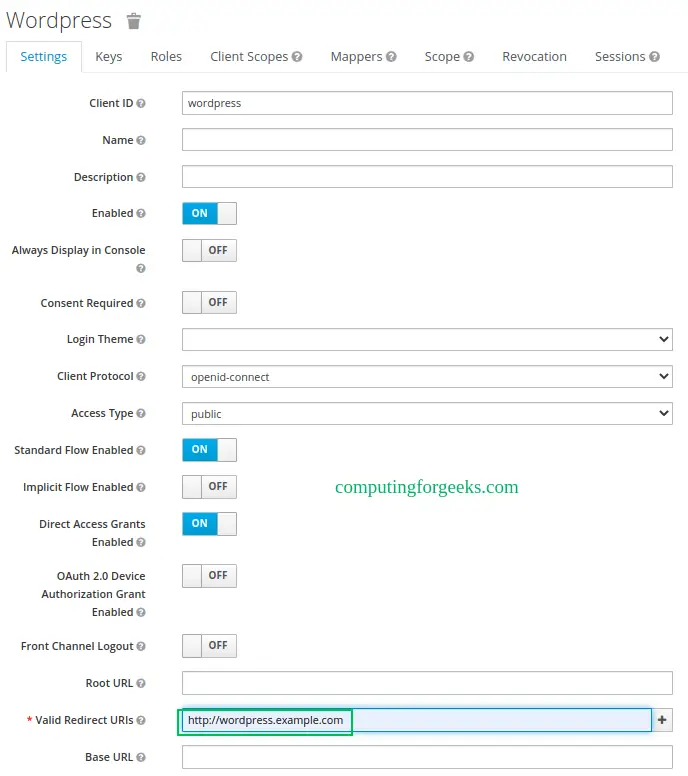Show help for Standard Flow Enabled
Screen dimensions: 688x776
click(x=141, y=450)
